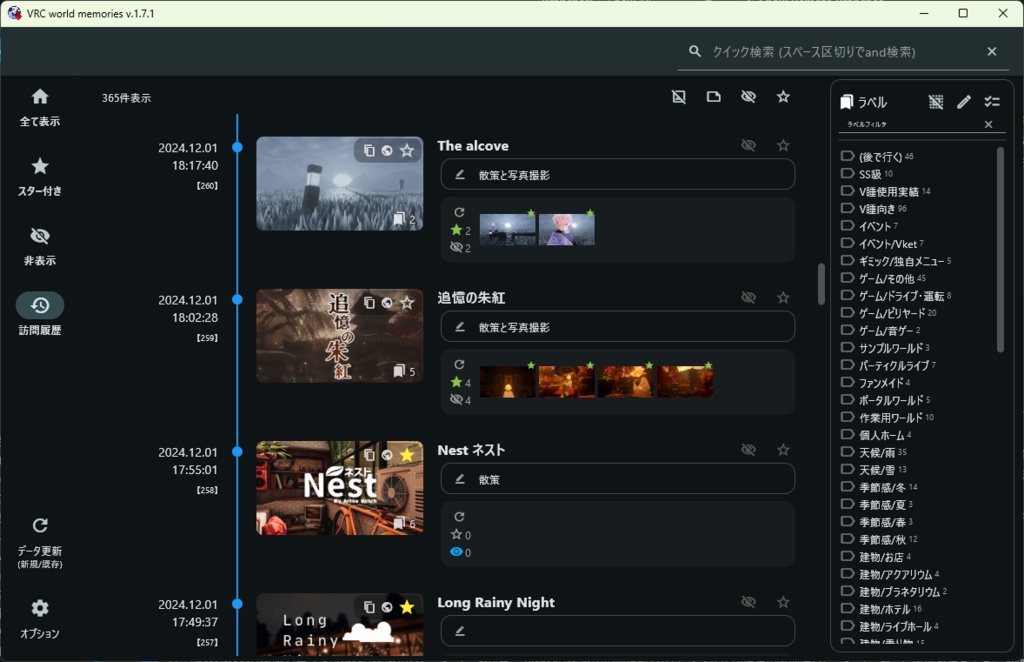Viewport: 1024px width, 662px height.
Task: Toggle star filter in the top toolbar
Action: pos(783,97)
